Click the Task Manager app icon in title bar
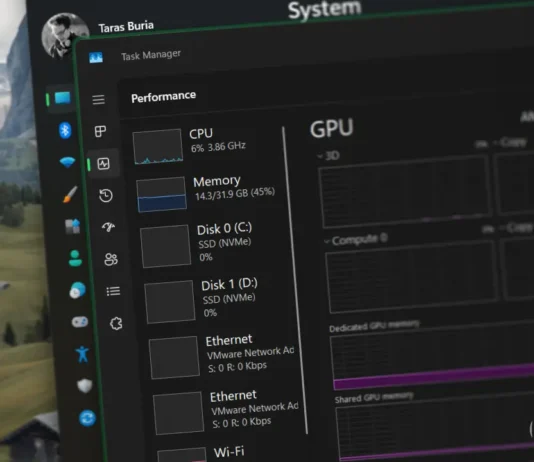This screenshot has width=534, height=462. coord(96,58)
